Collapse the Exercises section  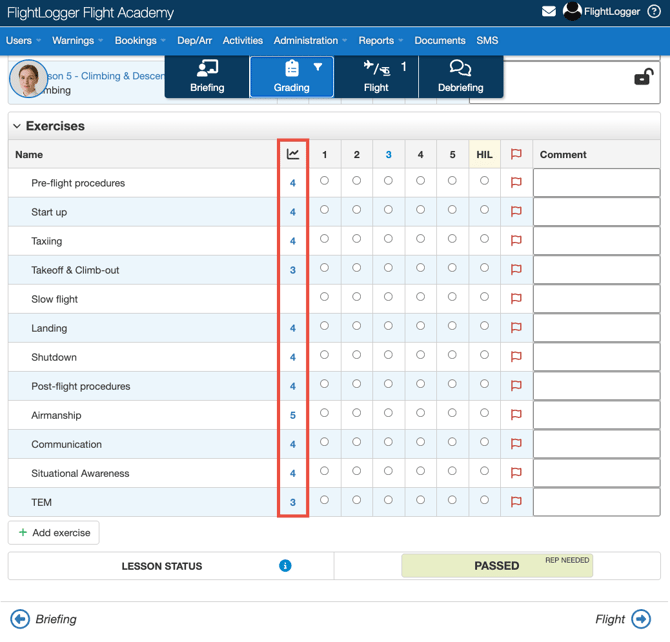click(x=17, y=127)
